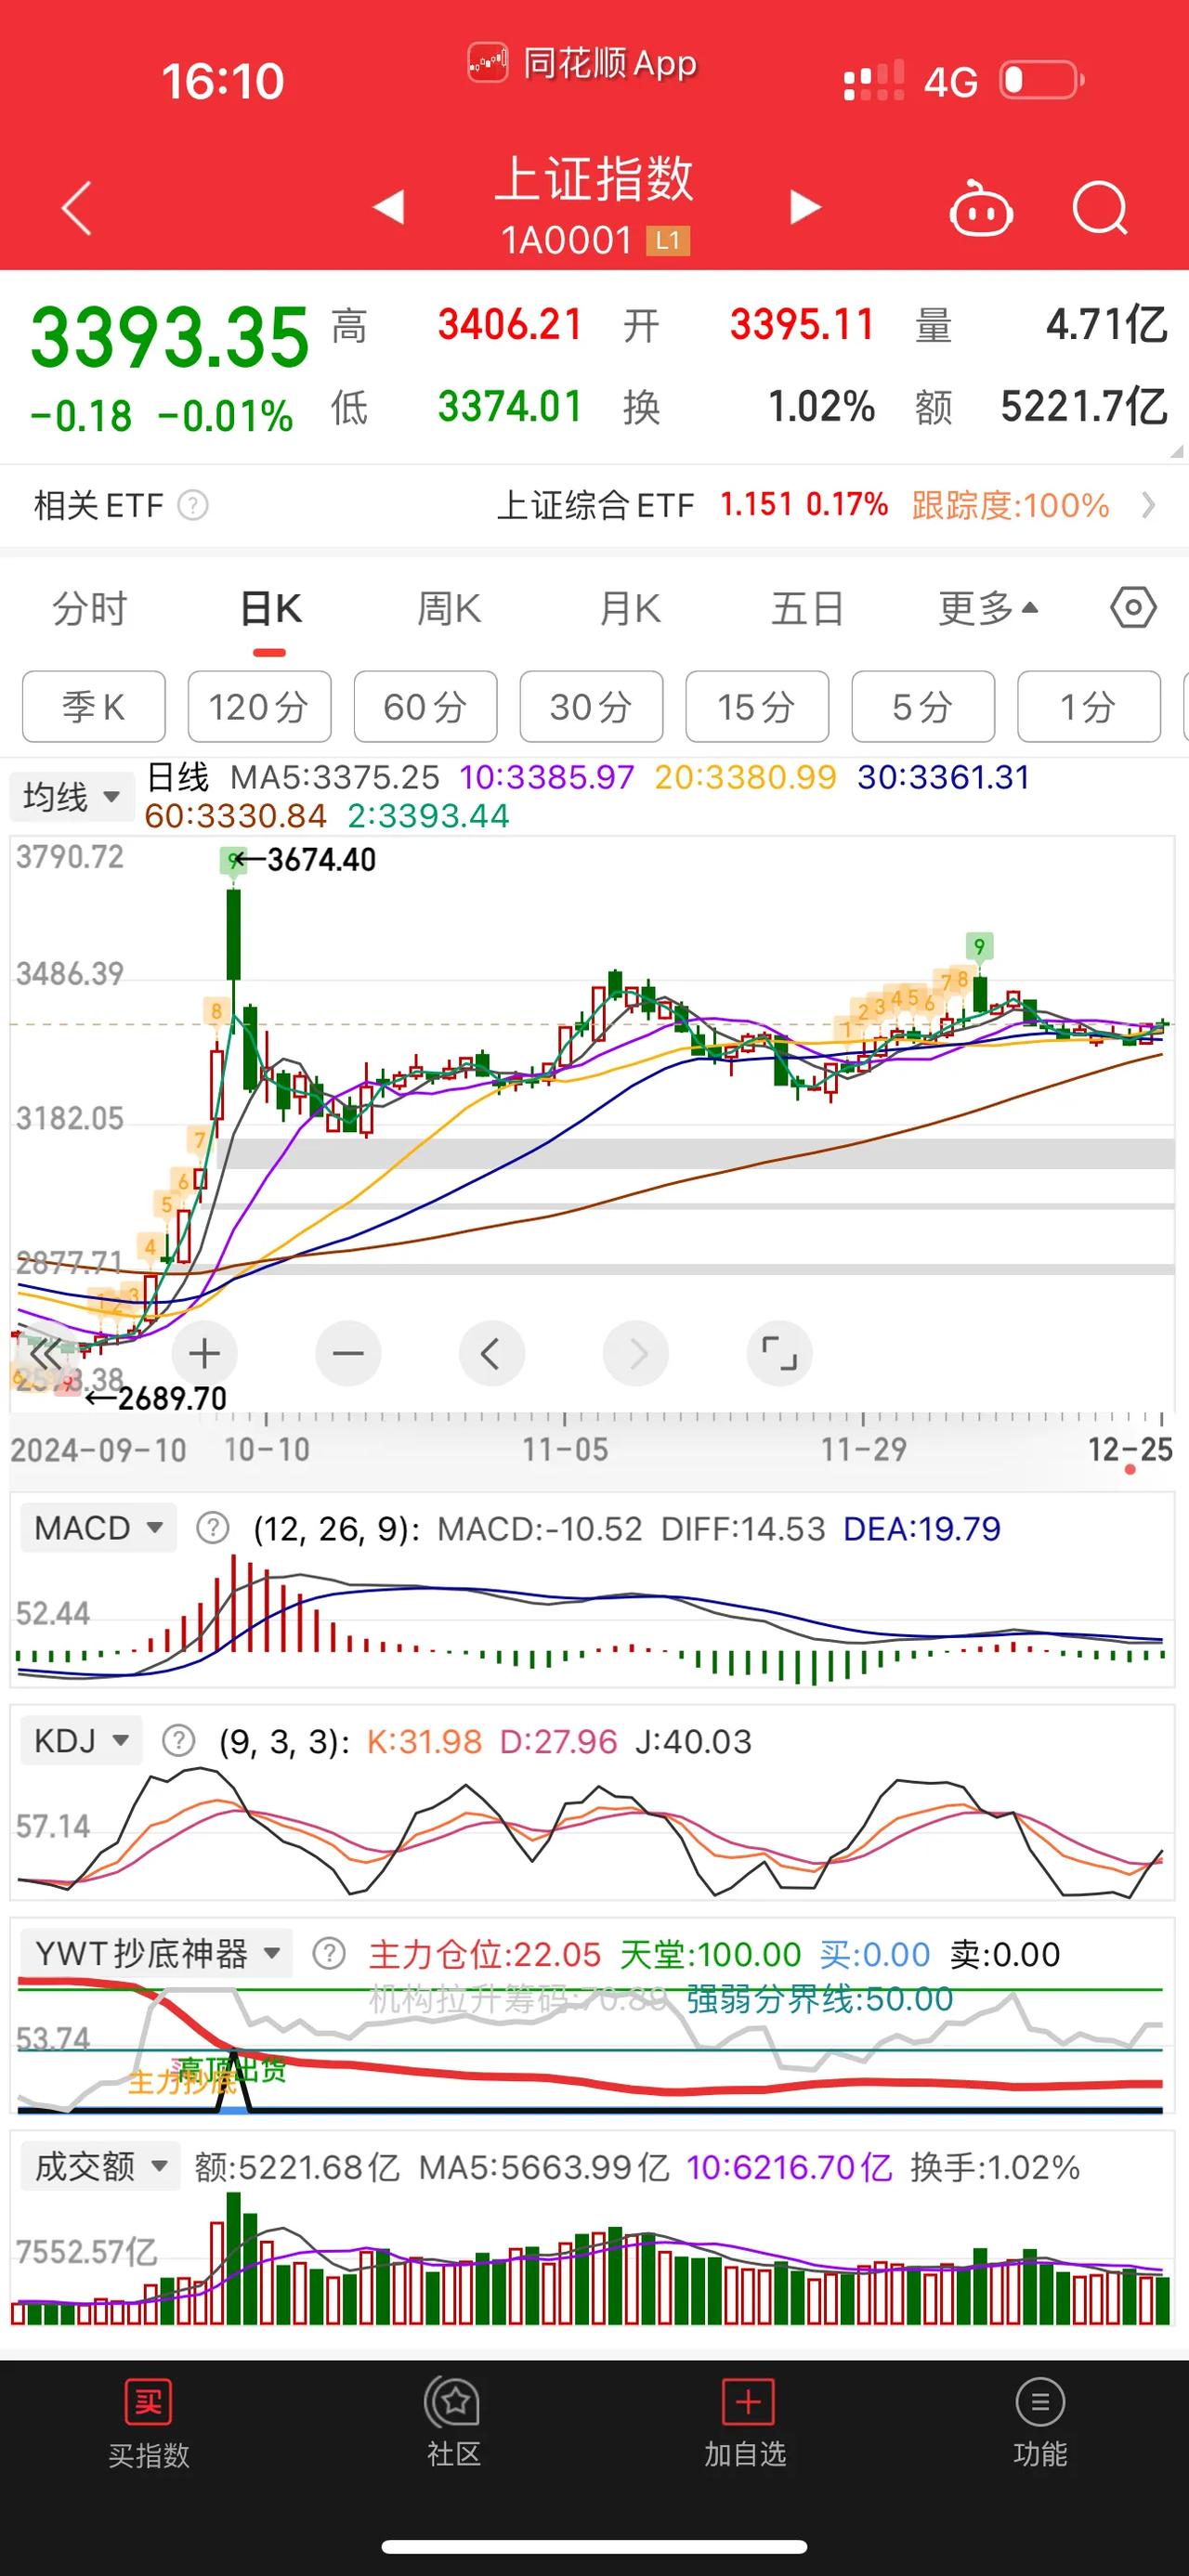Open 社区 community icon
The image size is (1189, 2576).
pyautogui.click(x=453, y=2424)
